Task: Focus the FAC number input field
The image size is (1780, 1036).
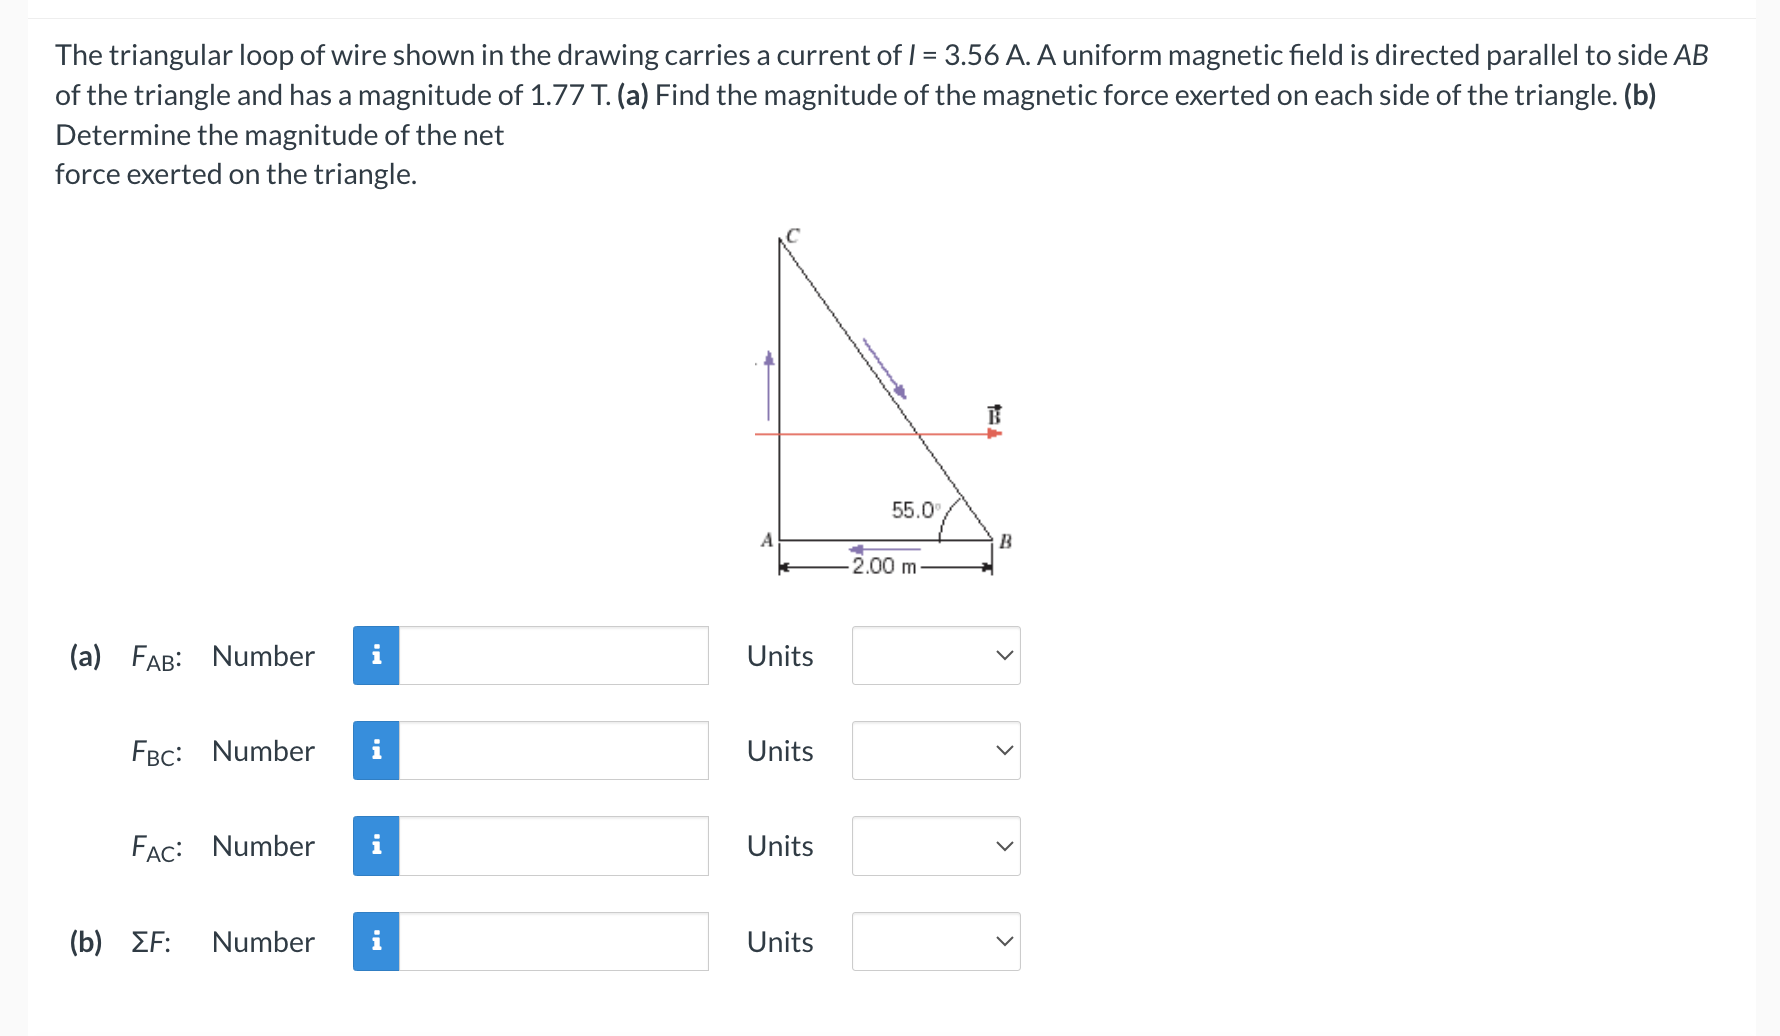Action: coord(554,846)
